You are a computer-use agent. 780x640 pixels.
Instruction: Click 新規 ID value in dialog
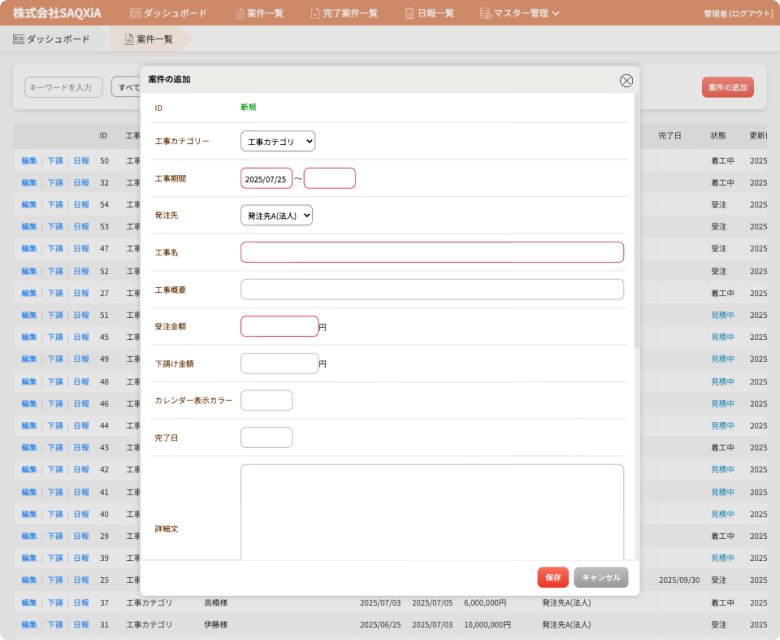248,107
